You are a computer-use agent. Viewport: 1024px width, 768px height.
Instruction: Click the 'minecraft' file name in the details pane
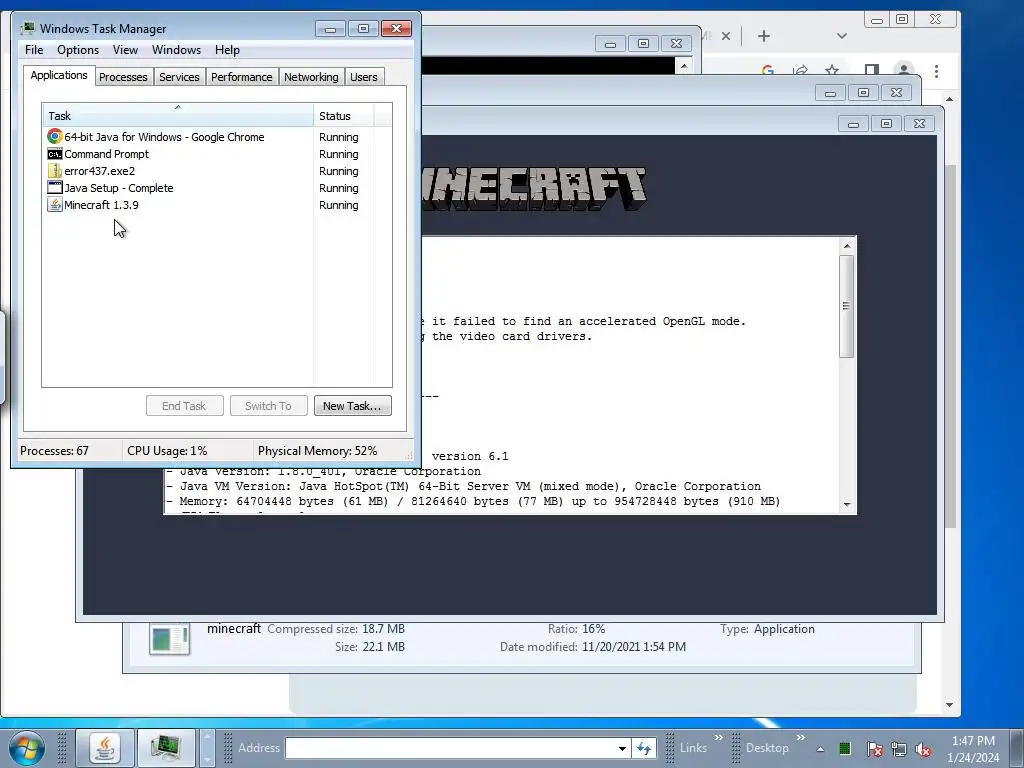click(x=234, y=628)
